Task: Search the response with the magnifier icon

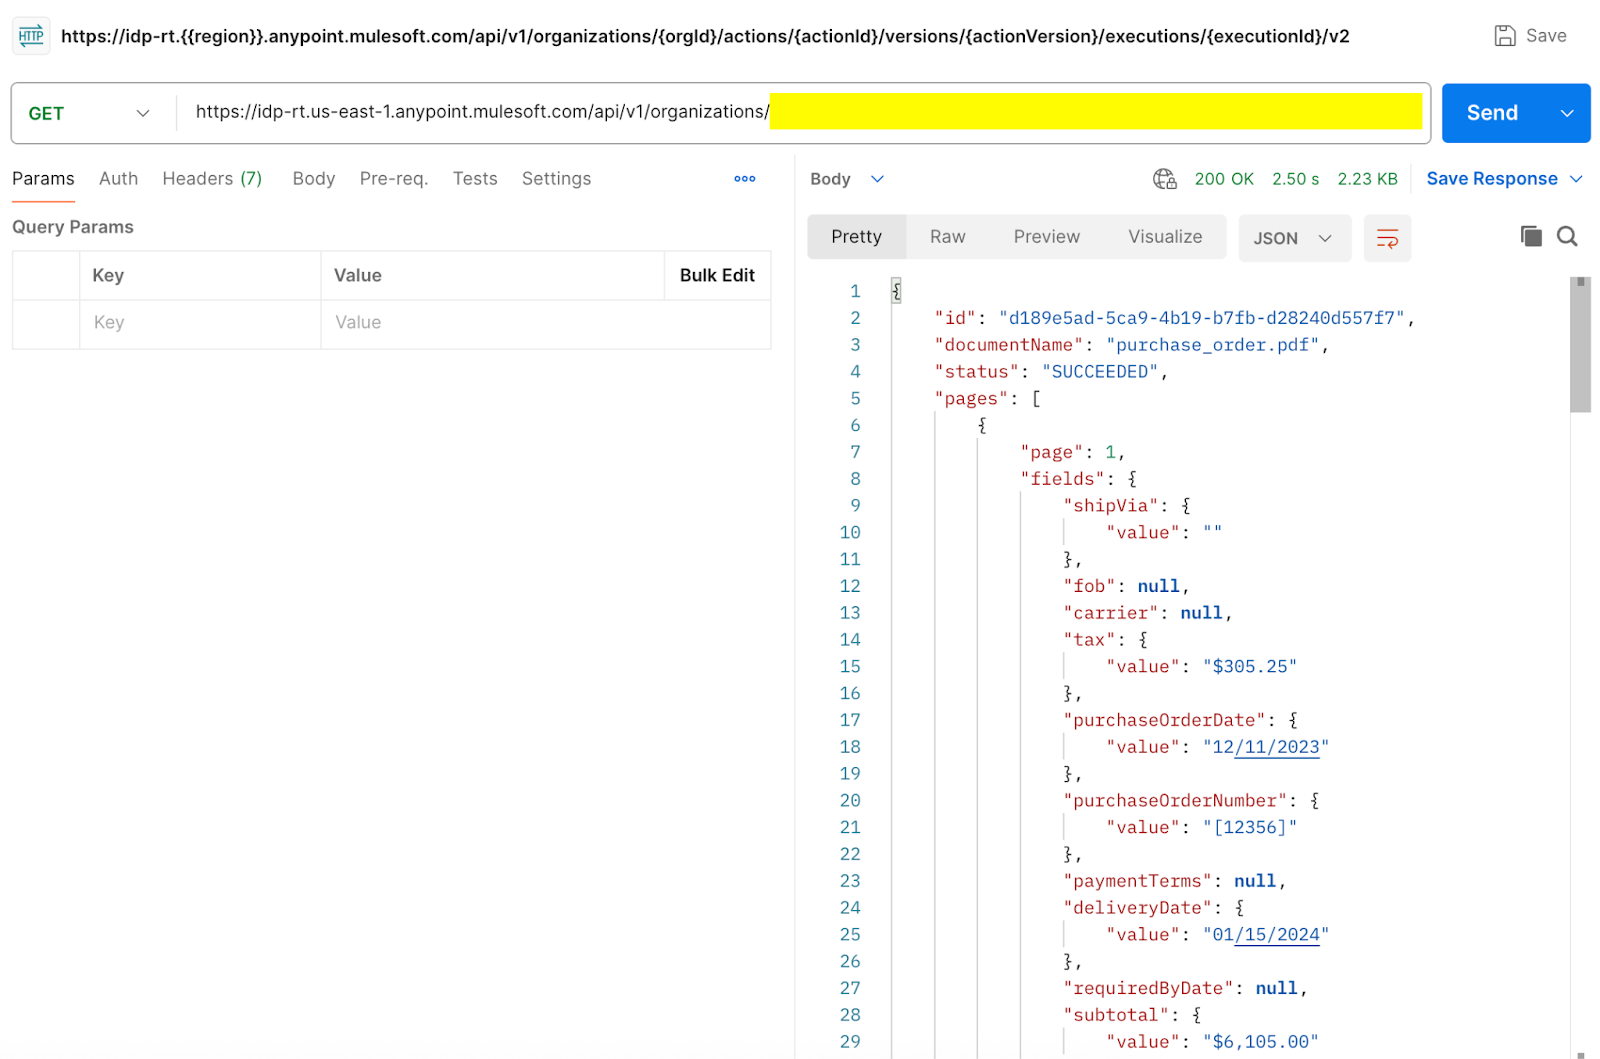Action: pyautogui.click(x=1566, y=236)
